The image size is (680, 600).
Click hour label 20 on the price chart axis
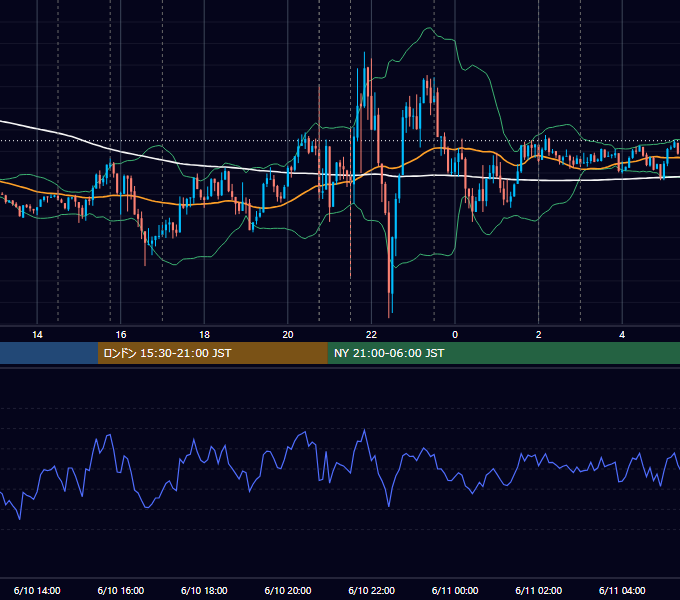288,335
